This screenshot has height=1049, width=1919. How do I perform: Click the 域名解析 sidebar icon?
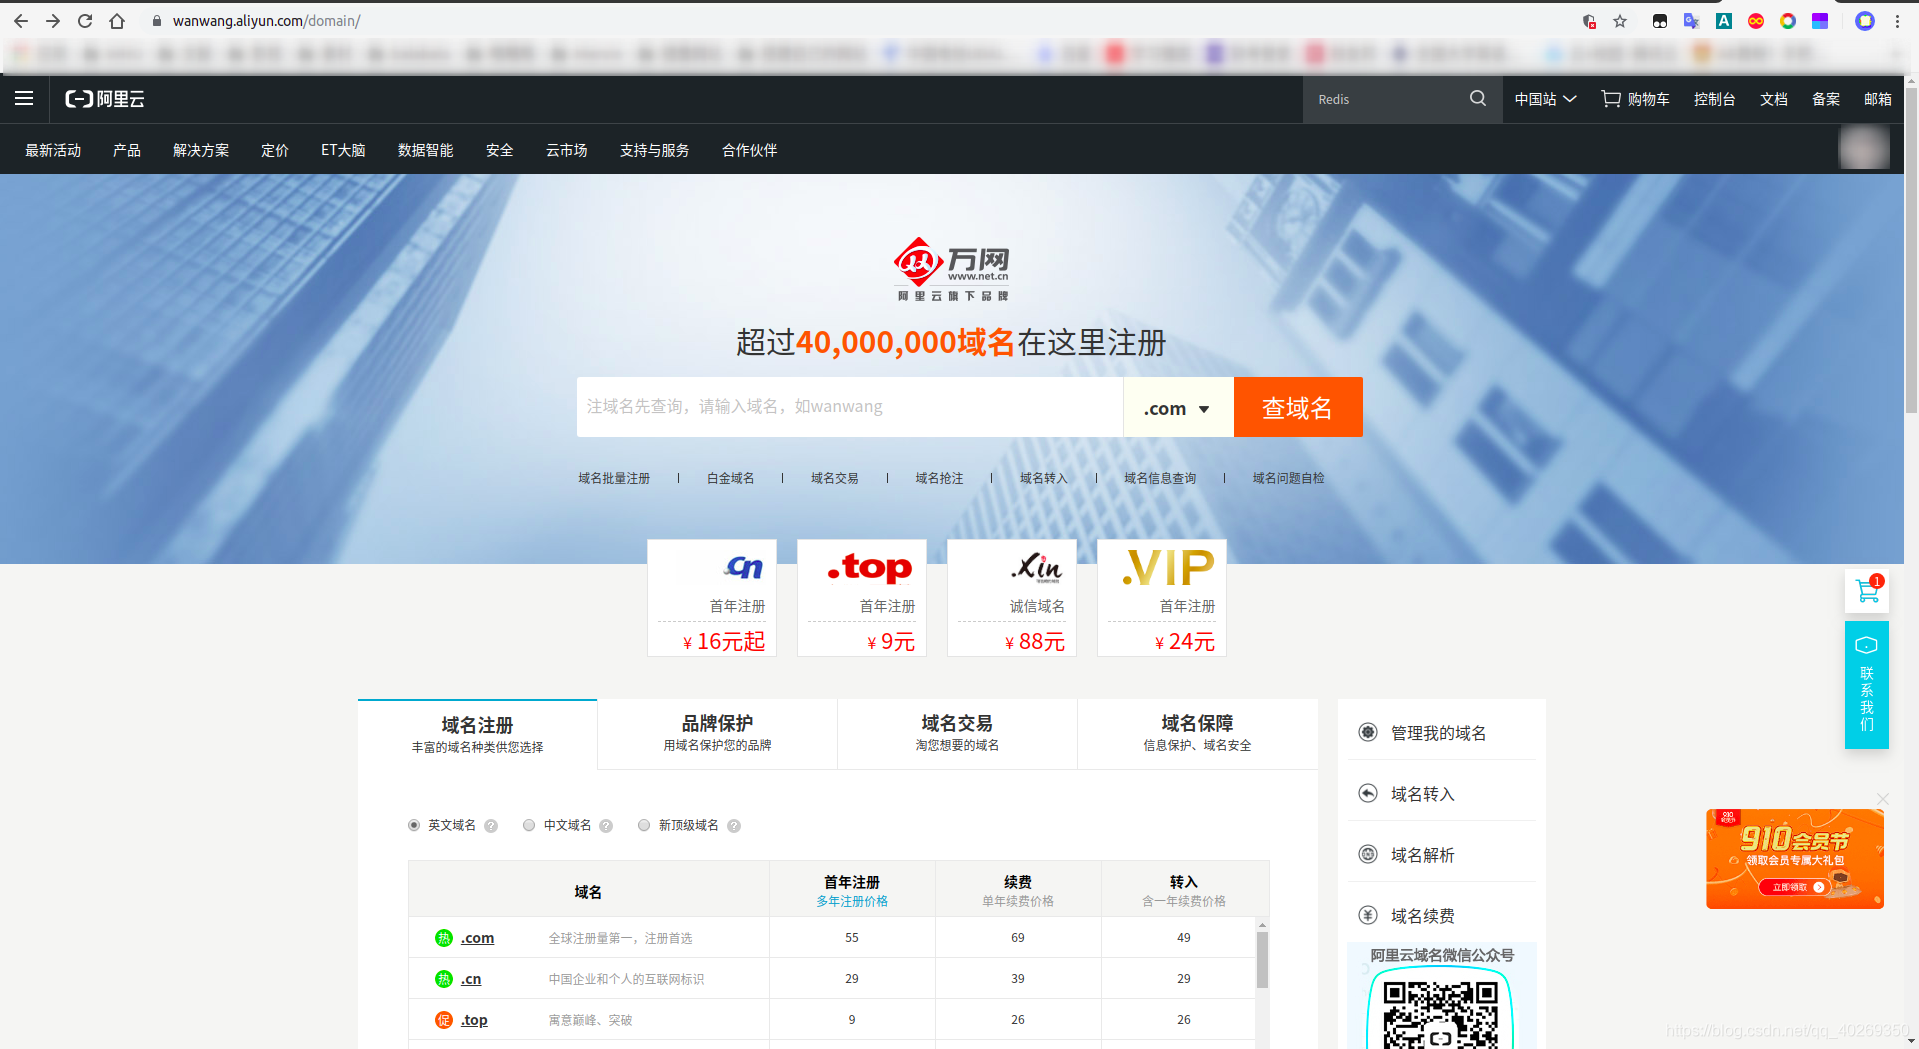click(x=1368, y=854)
